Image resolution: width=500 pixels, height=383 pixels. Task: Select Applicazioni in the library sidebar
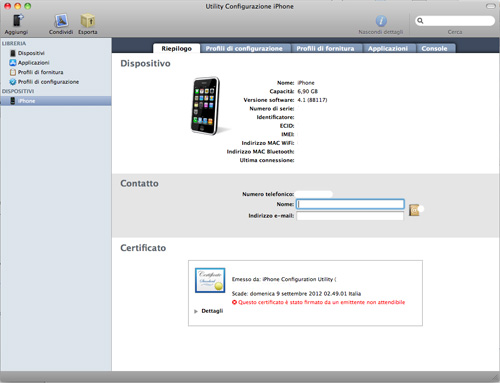pos(33,63)
